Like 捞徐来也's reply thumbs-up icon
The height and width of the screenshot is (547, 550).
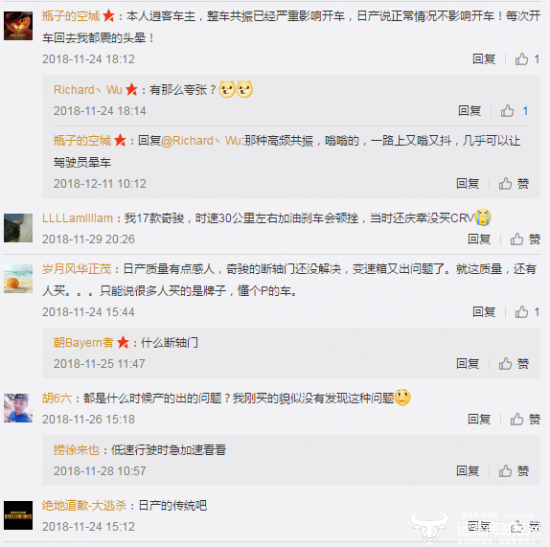tap(505, 471)
